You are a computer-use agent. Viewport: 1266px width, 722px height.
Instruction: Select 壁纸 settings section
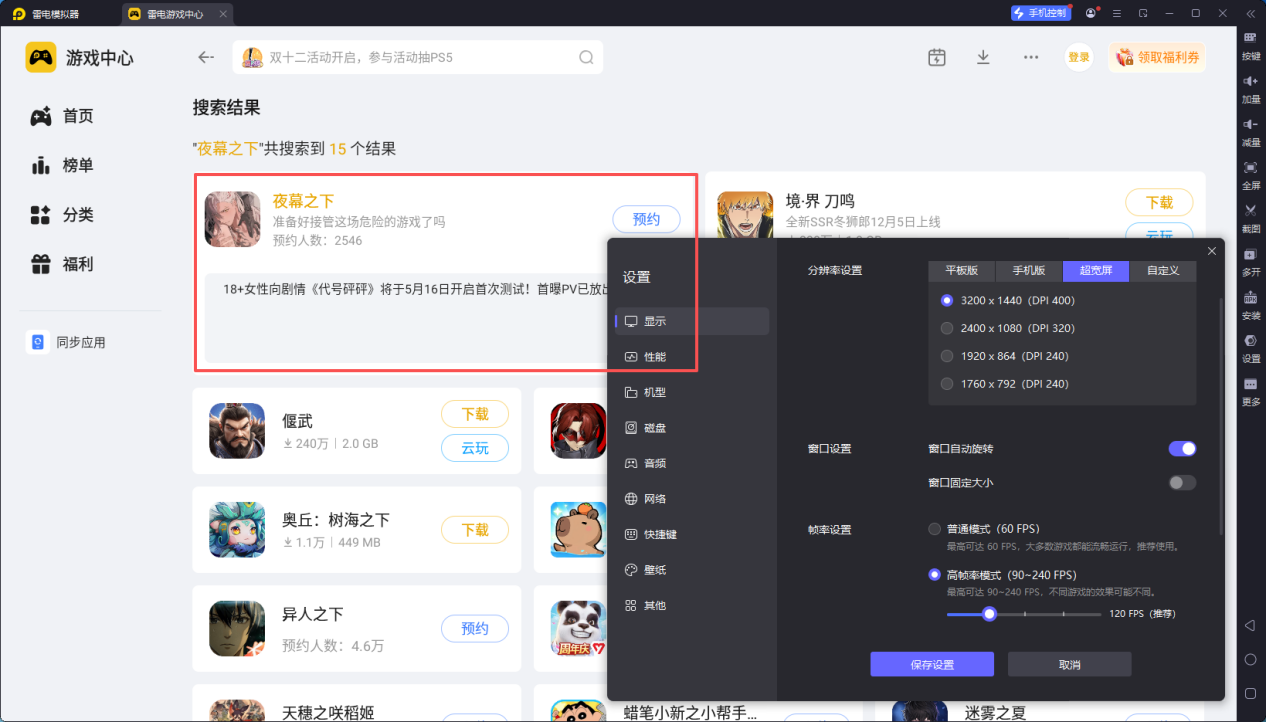pyautogui.click(x=692, y=569)
